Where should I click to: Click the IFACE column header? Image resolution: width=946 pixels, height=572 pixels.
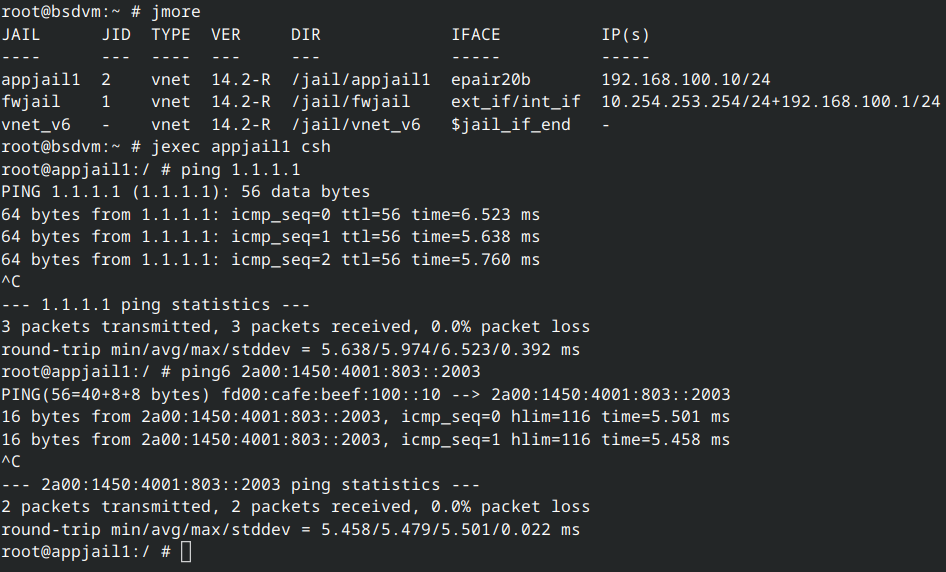coord(475,35)
